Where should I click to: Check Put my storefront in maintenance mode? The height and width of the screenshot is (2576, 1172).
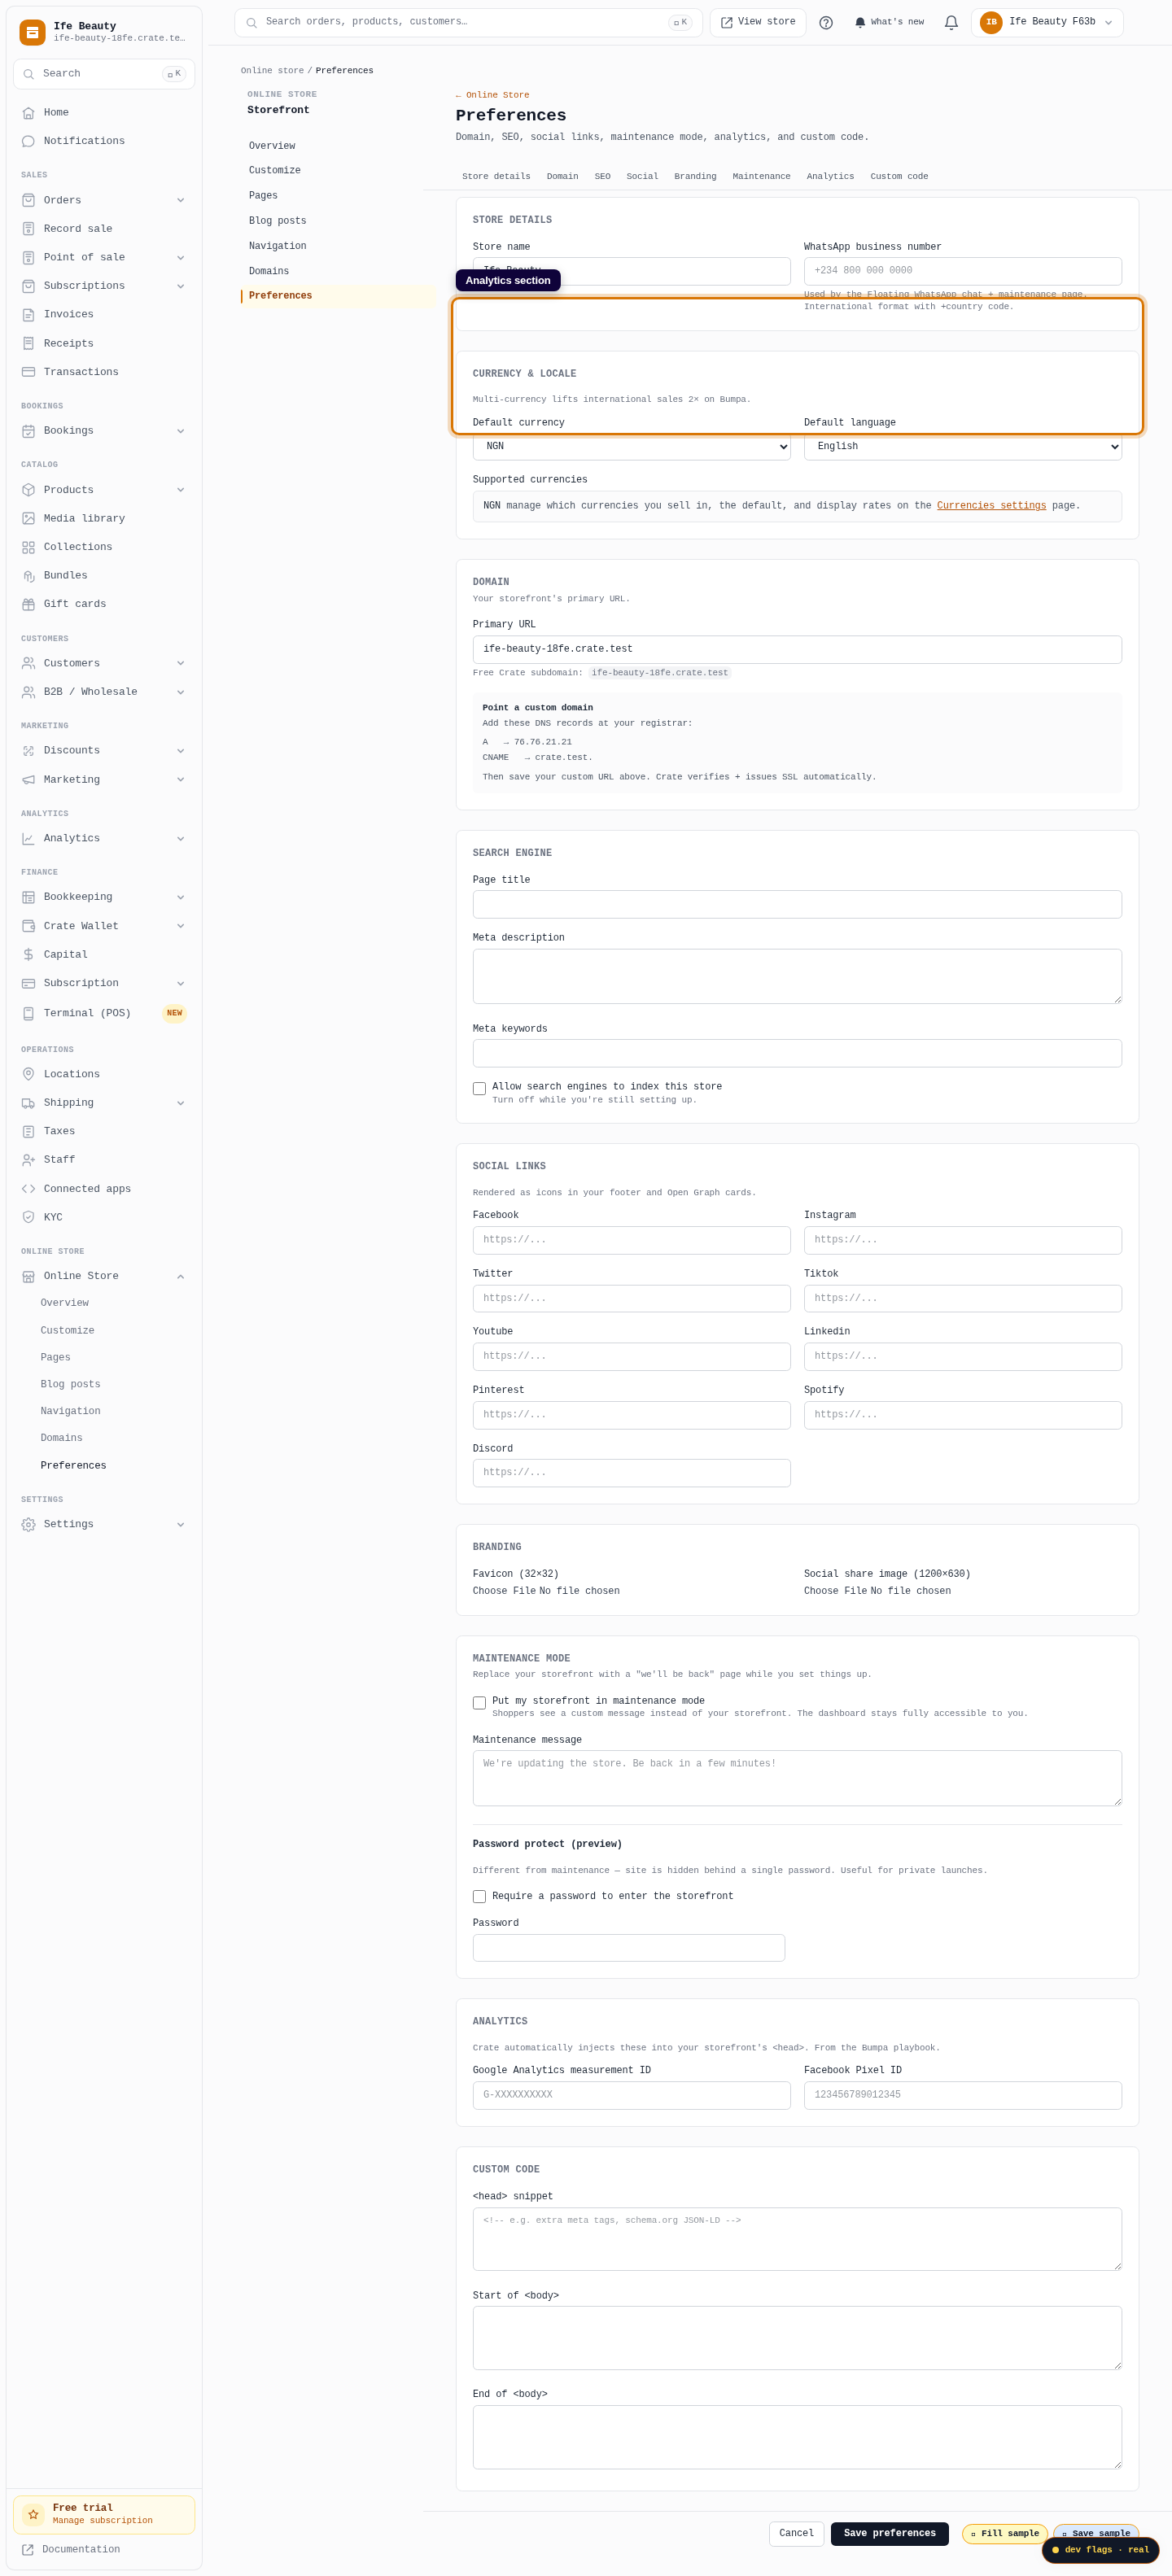479,1702
